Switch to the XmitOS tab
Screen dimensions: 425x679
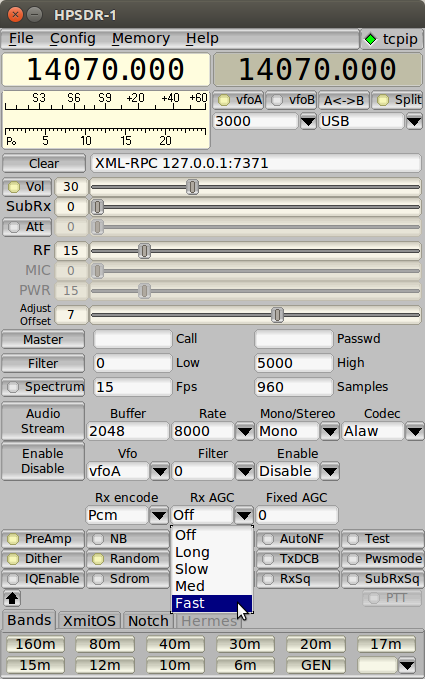point(89,621)
